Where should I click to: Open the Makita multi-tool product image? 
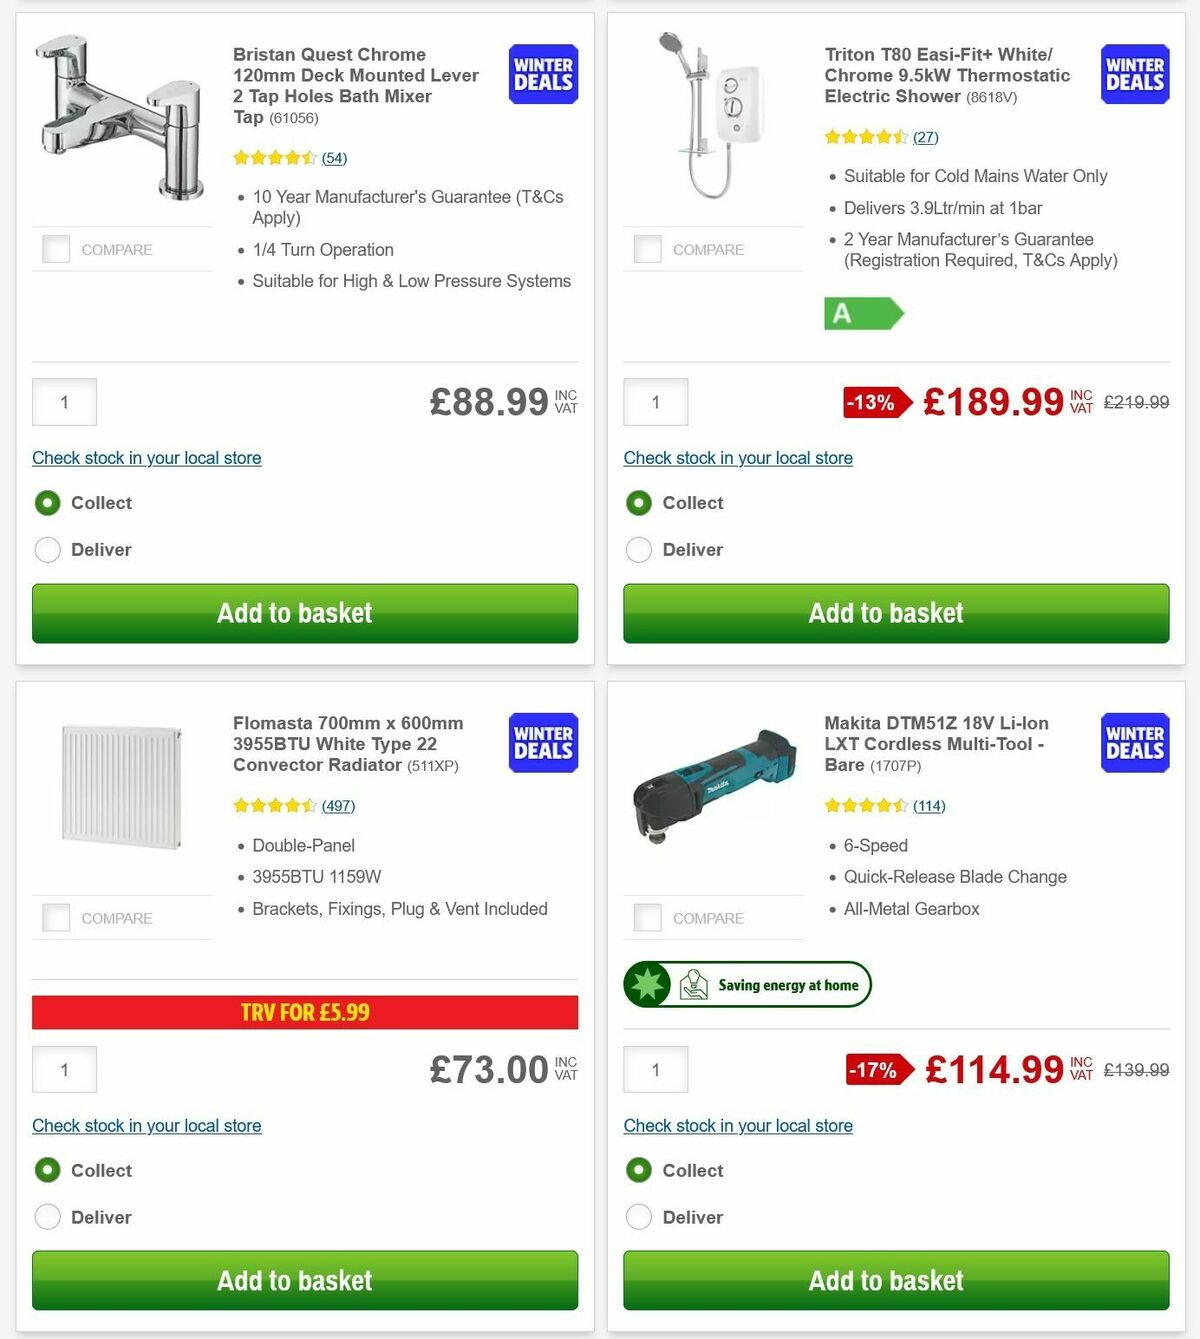[715, 785]
